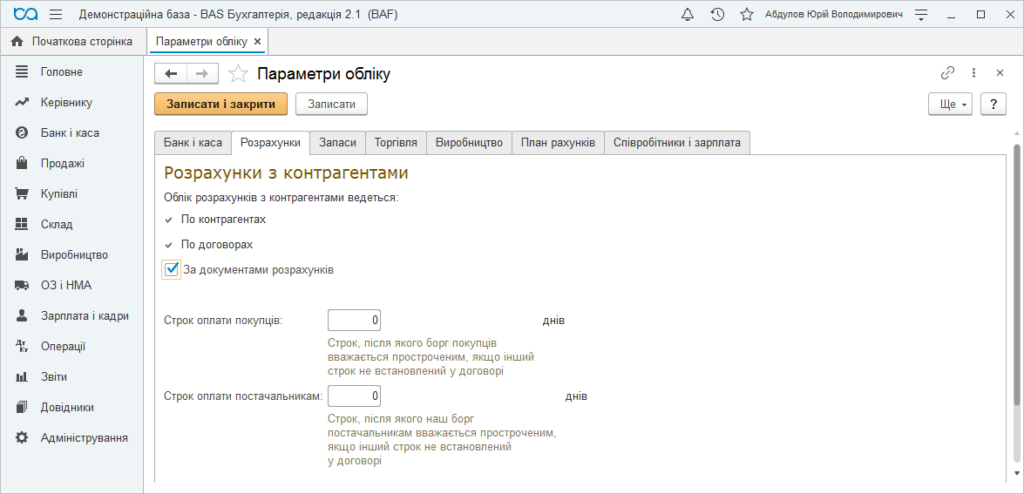Click the По контрагентах checkmark

[x=168, y=220]
